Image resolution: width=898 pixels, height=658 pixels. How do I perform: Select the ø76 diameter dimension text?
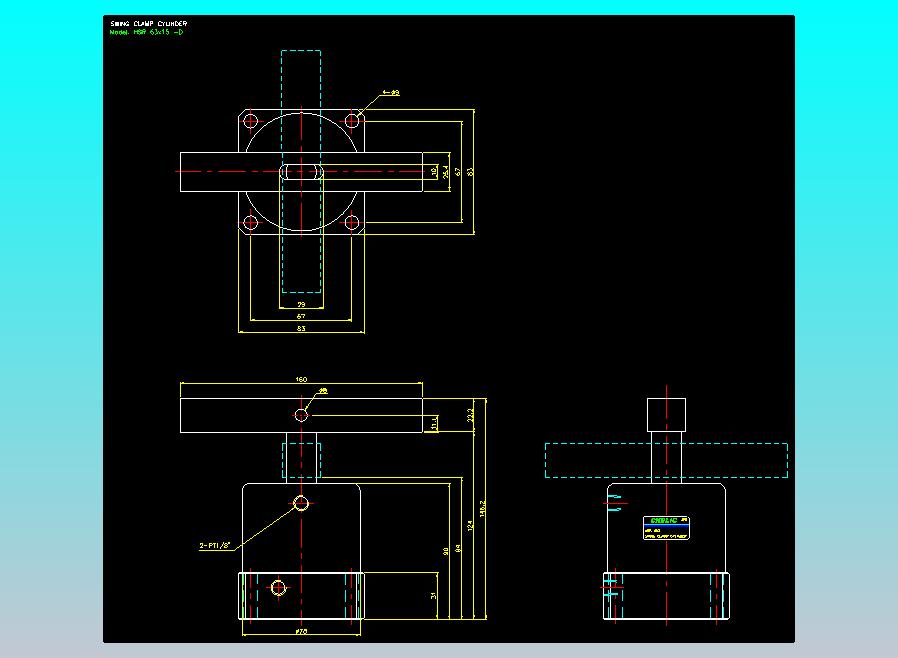300,632
